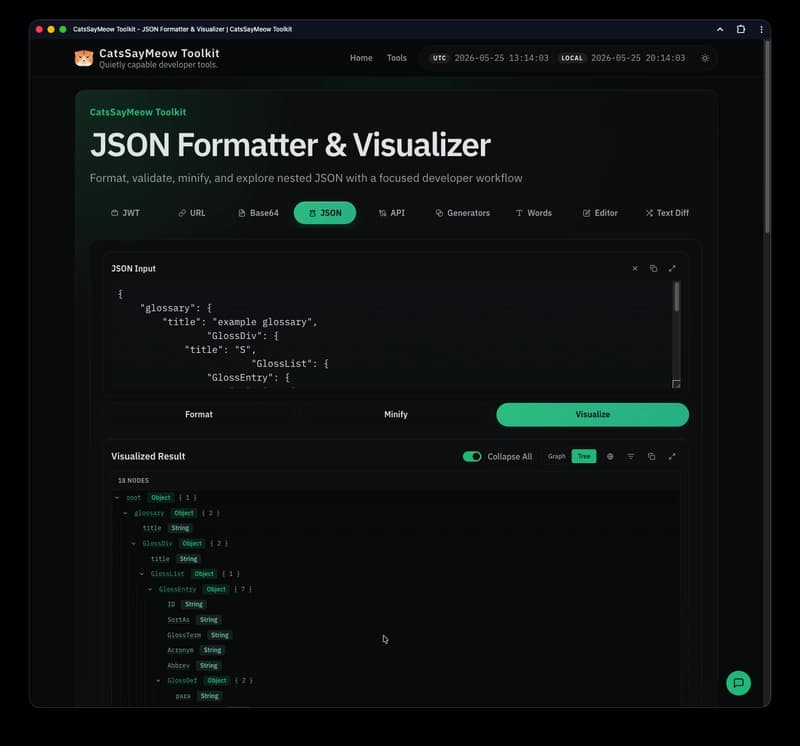The width and height of the screenshot is (800, 746).
Task: Switch the view to Graph mode
Action: click(x=557, y=456)
